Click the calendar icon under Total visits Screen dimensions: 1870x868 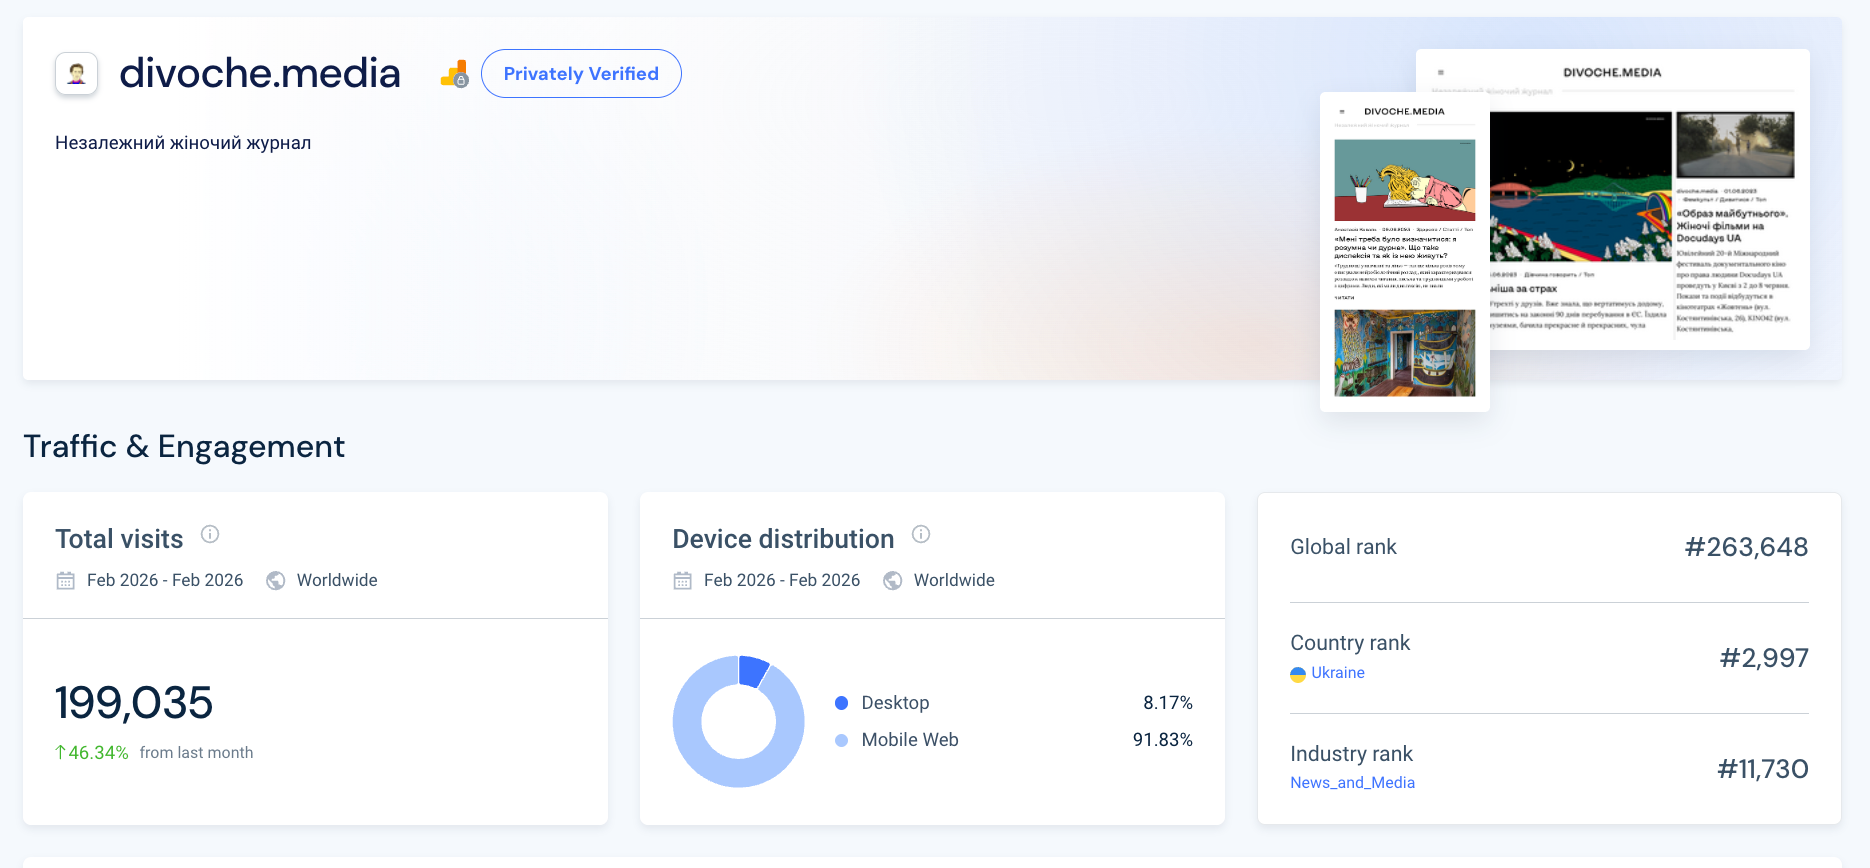click(66, 580)
